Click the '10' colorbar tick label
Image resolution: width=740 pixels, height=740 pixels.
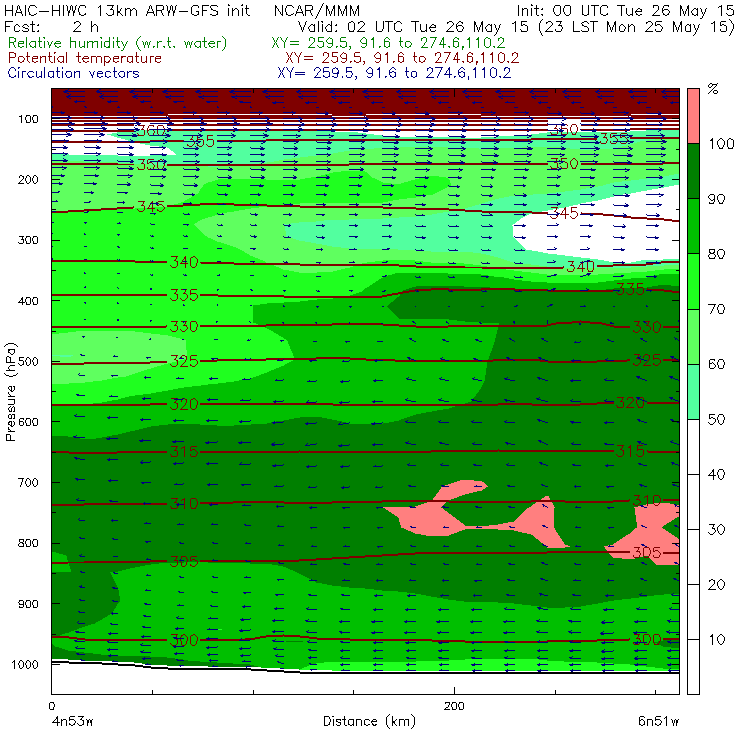pos(716,639)
